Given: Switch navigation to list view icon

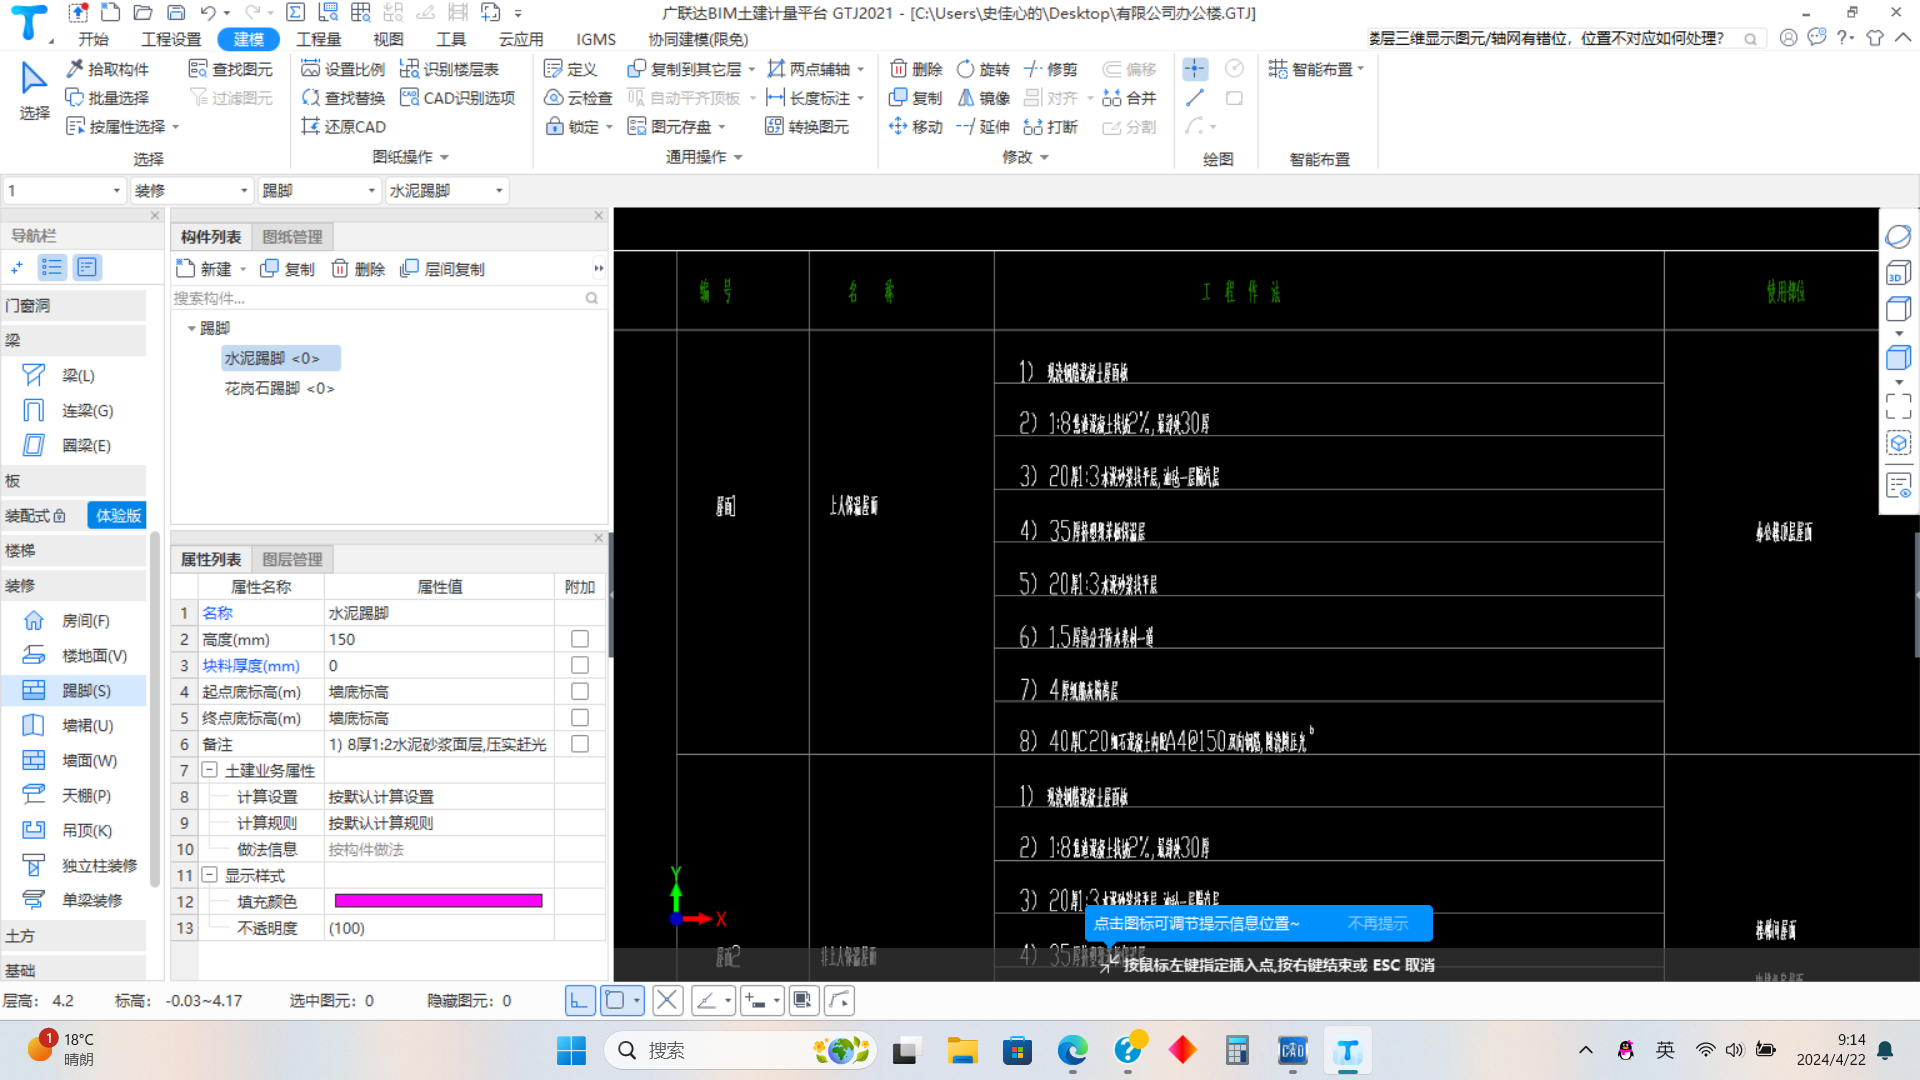Looking at the screenshot, I should (52, 268).
